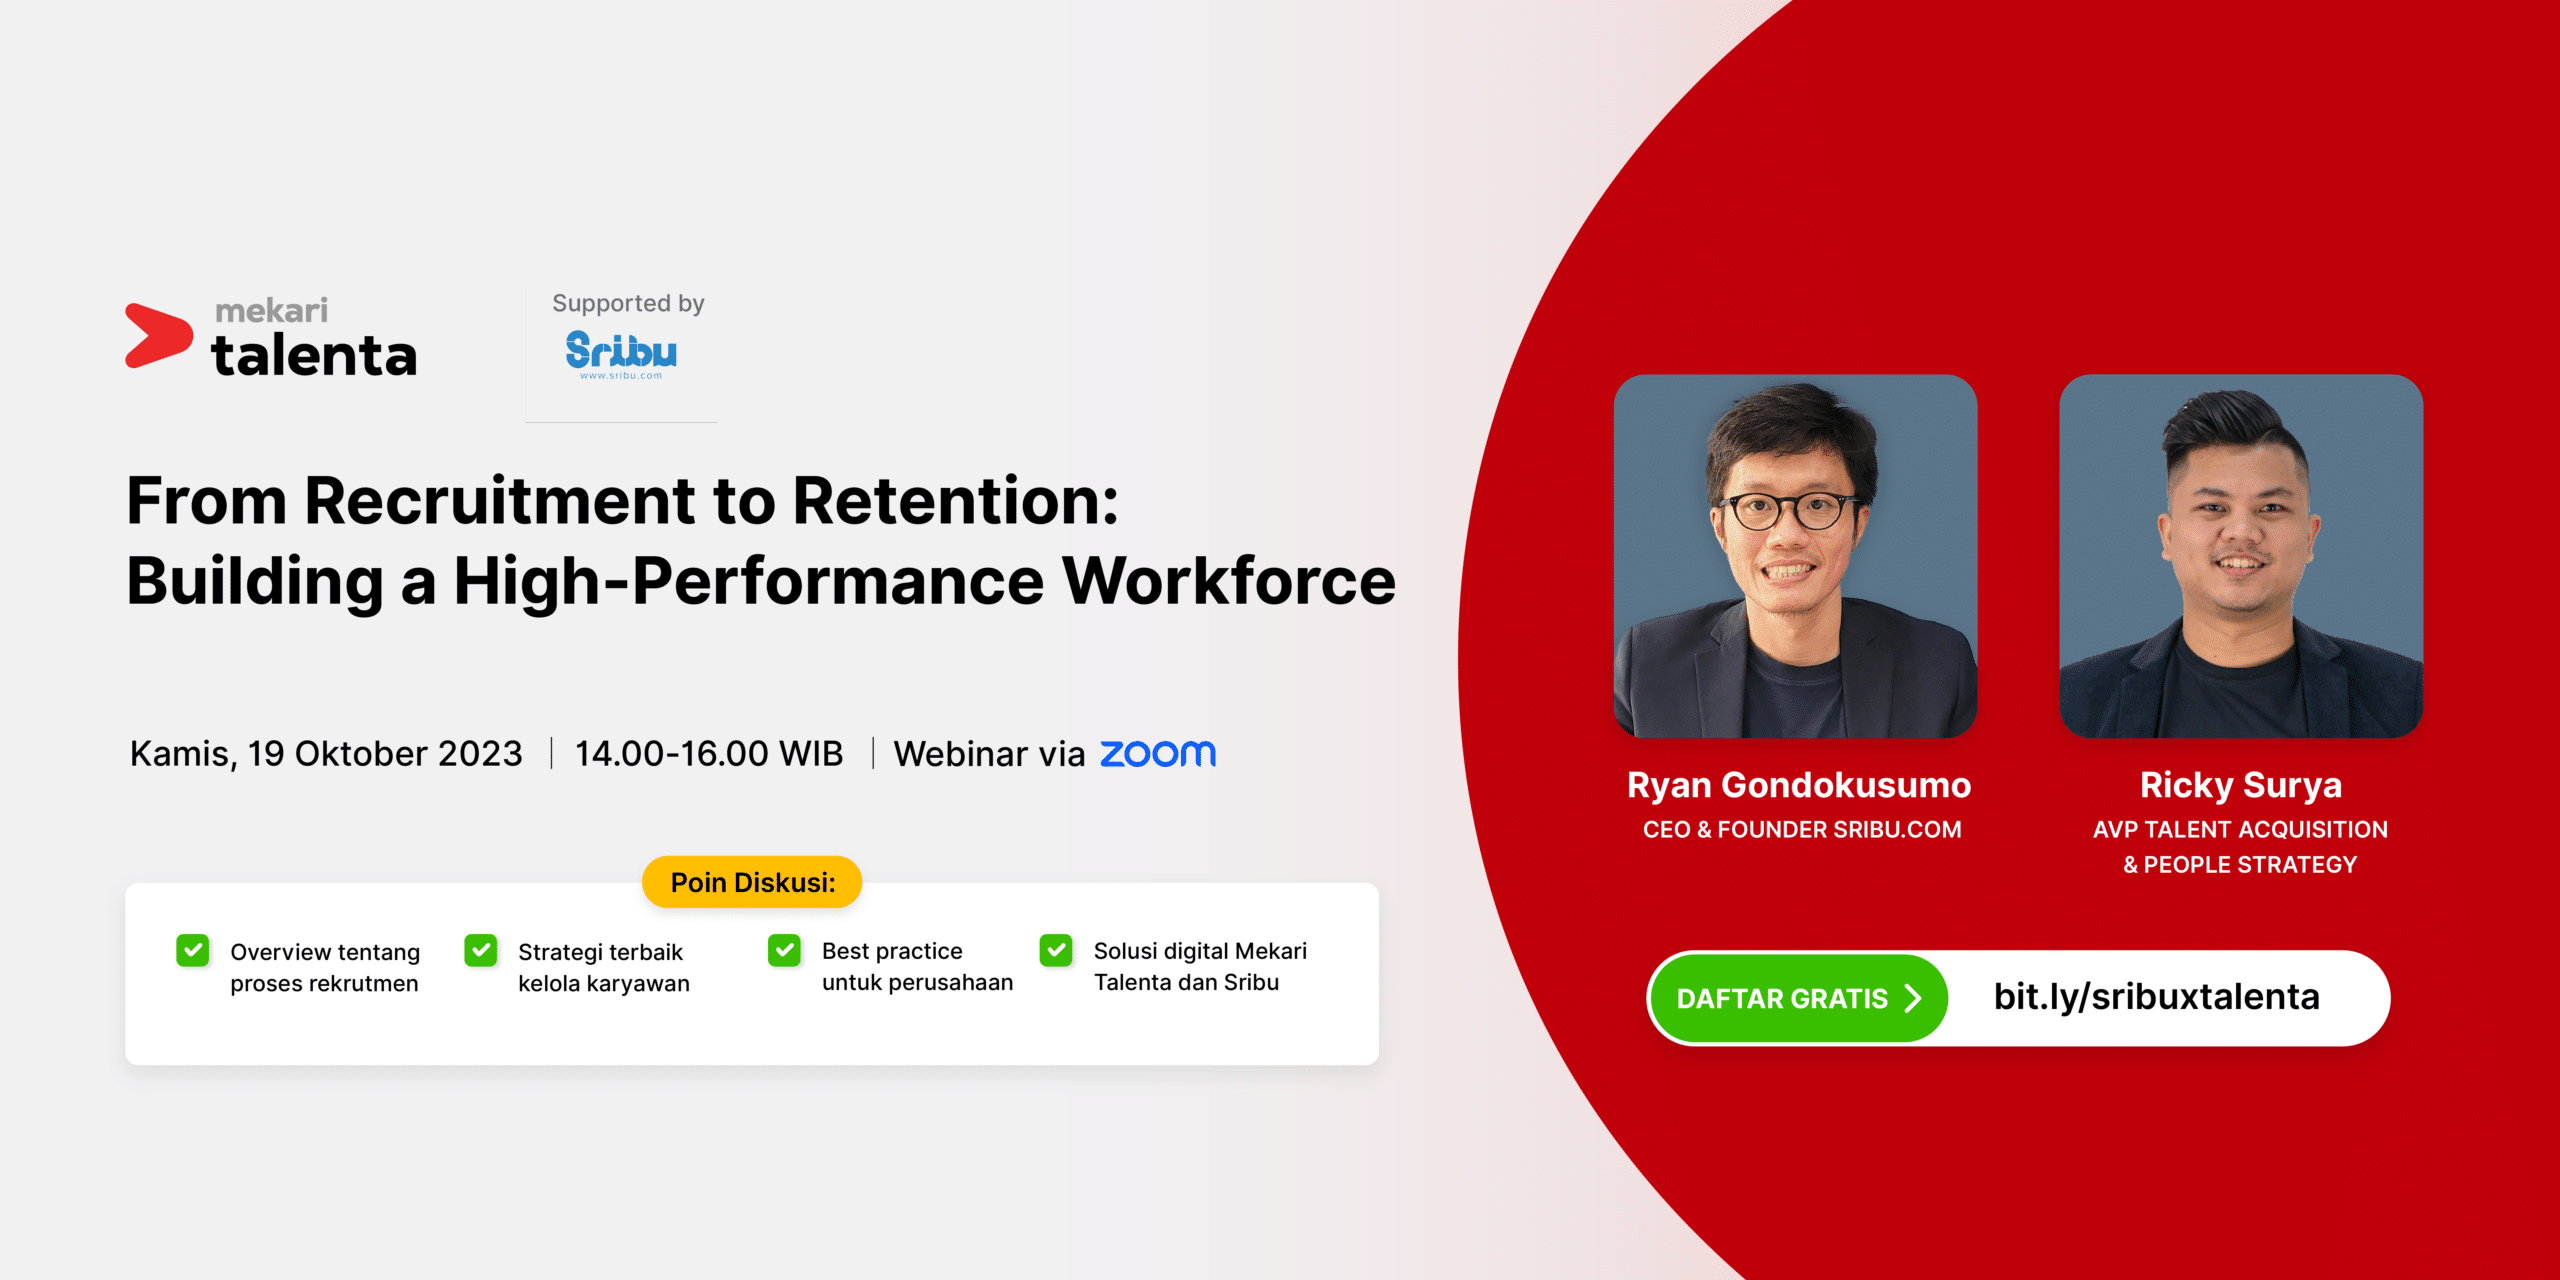The image size is (2560, 1280).
Task: Click the www.sribu.com text under the logo
Action: coord(621,376)
